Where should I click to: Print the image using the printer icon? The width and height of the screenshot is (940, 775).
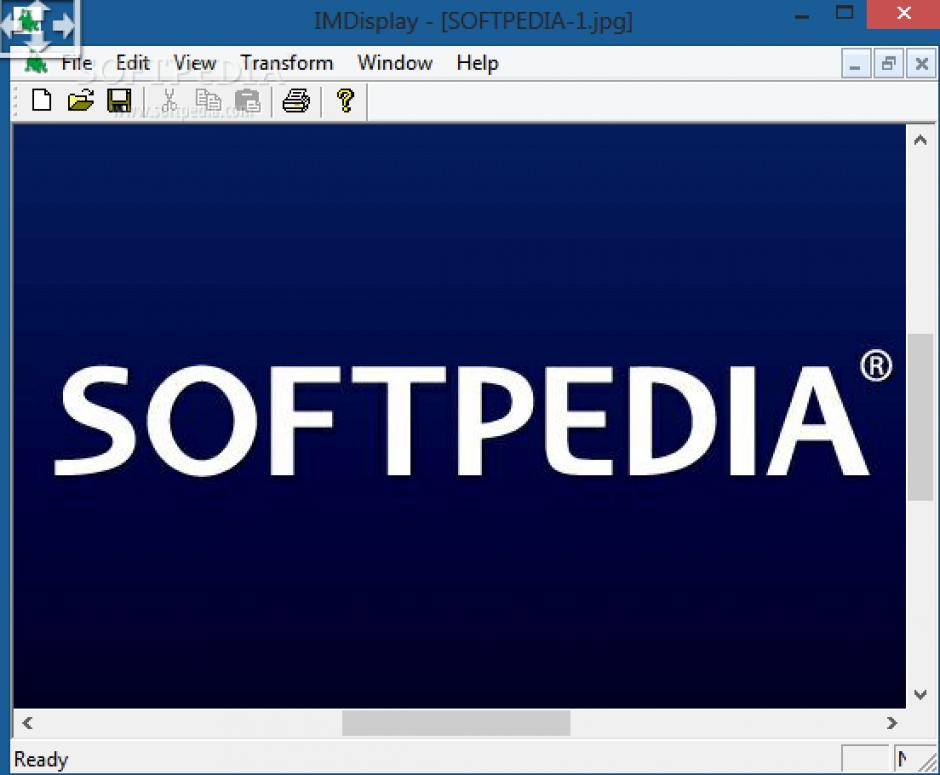[x=296, y=100]
